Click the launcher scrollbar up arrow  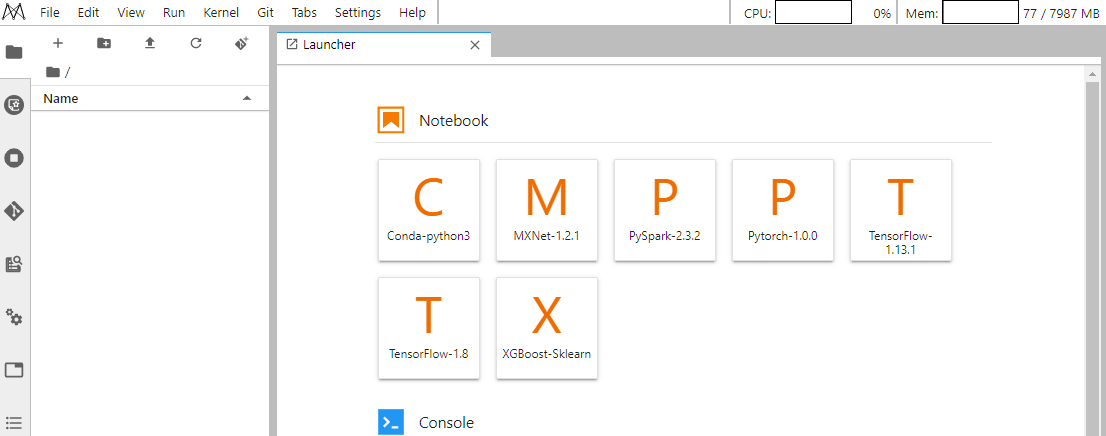(x=1092, y=74)
